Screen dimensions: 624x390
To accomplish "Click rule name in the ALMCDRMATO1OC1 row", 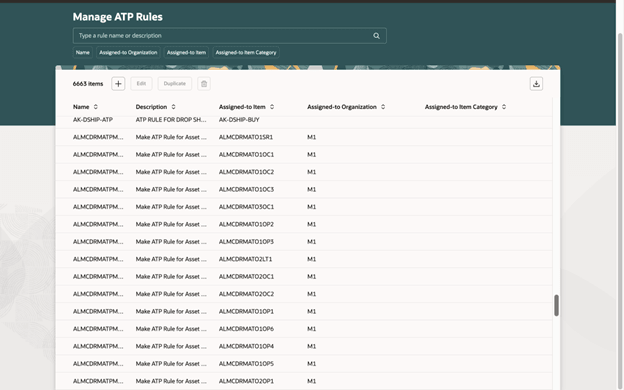I will pyautogui.click(x=98, y=154).
